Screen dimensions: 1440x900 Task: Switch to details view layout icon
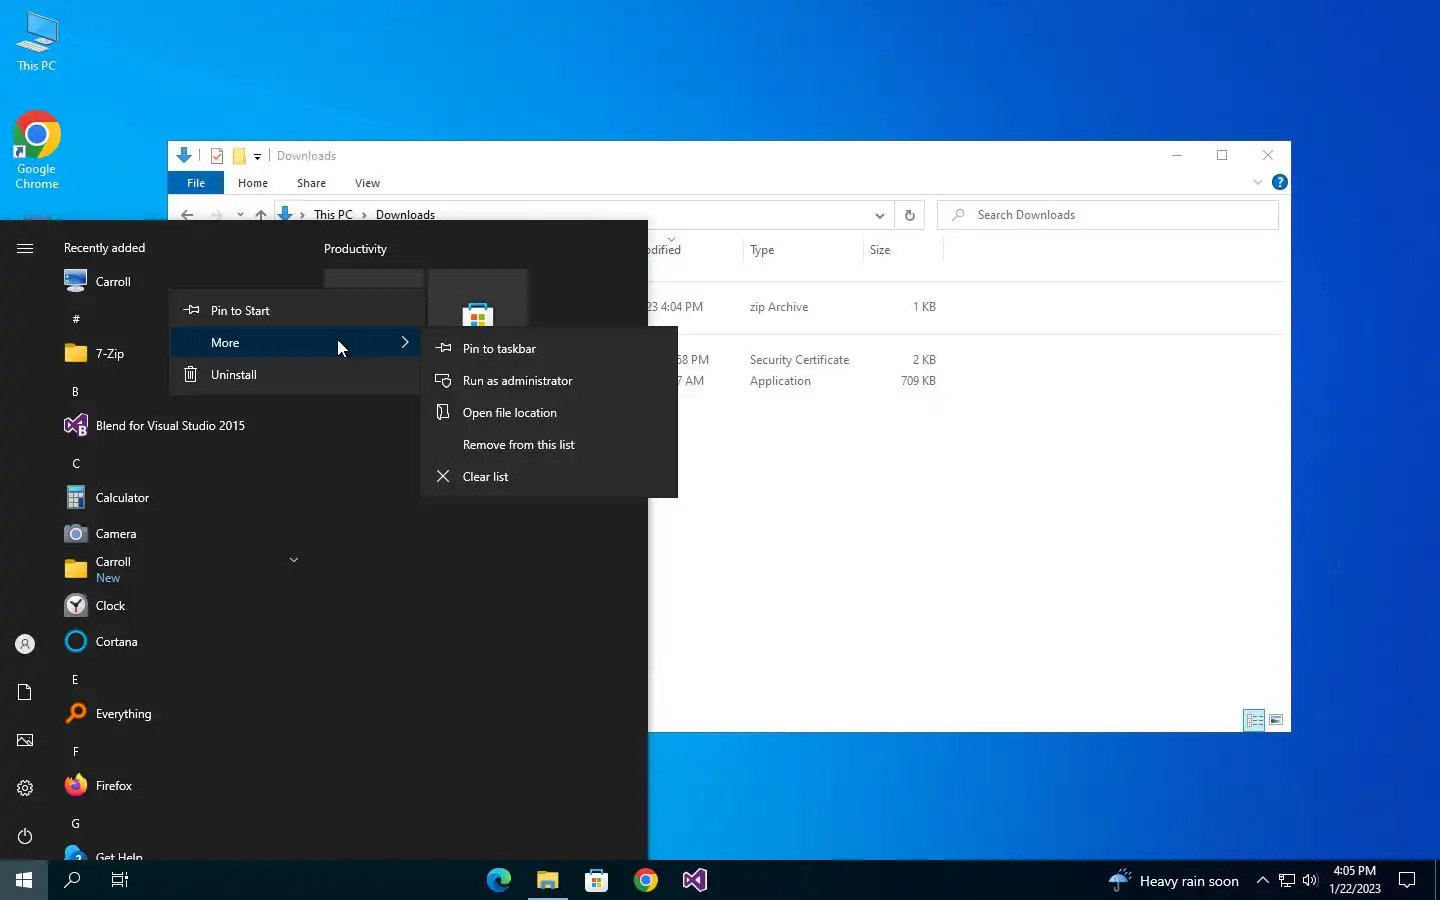tap(1254, 720)
